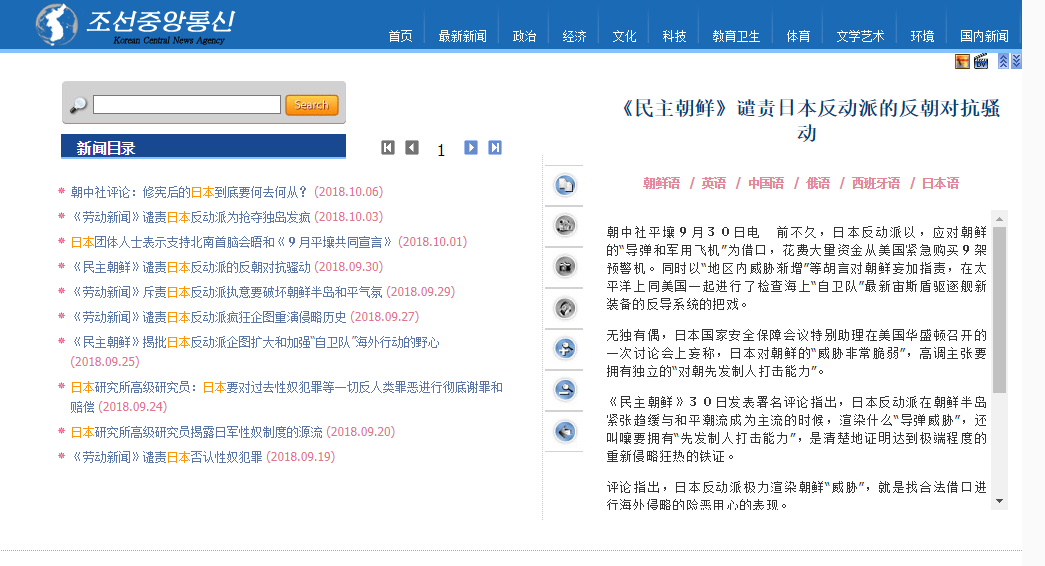This screenshot has height=566, width=1045.
Task: Switch article to 俄语 language
Action: point(818,183)
